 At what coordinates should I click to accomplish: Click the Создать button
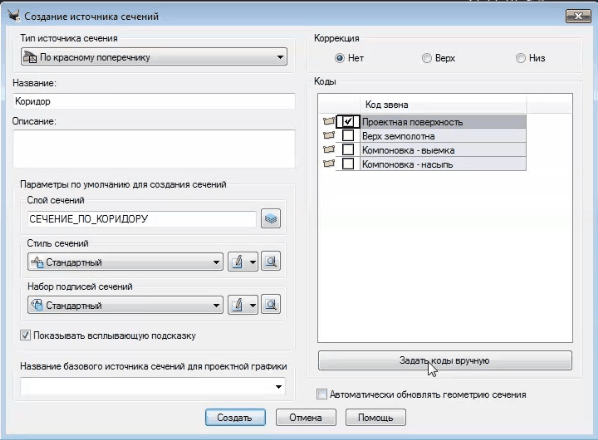click(235, 418)
